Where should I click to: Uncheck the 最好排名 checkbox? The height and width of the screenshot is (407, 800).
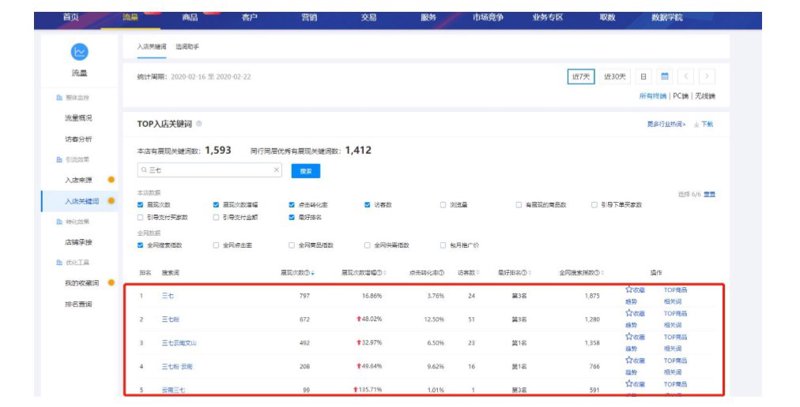(x=291, y=217)
